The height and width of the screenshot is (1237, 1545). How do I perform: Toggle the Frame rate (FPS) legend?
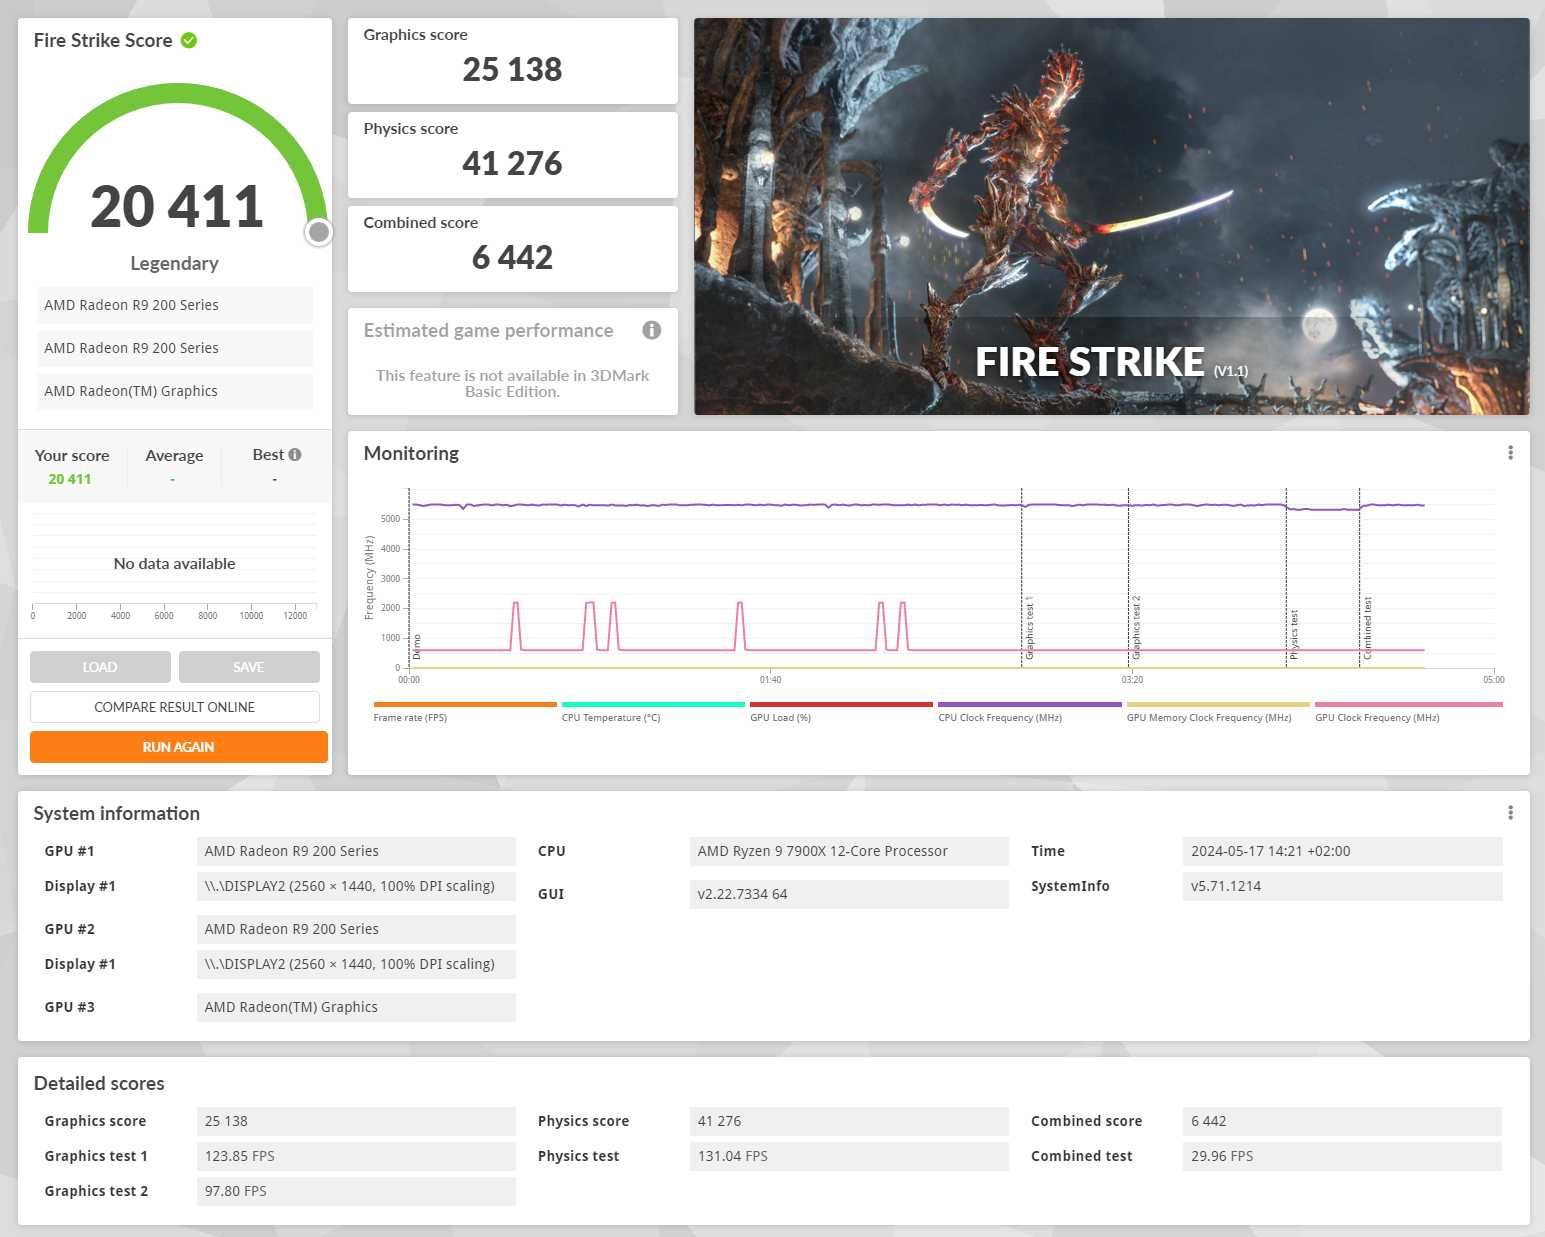[465, 712]
